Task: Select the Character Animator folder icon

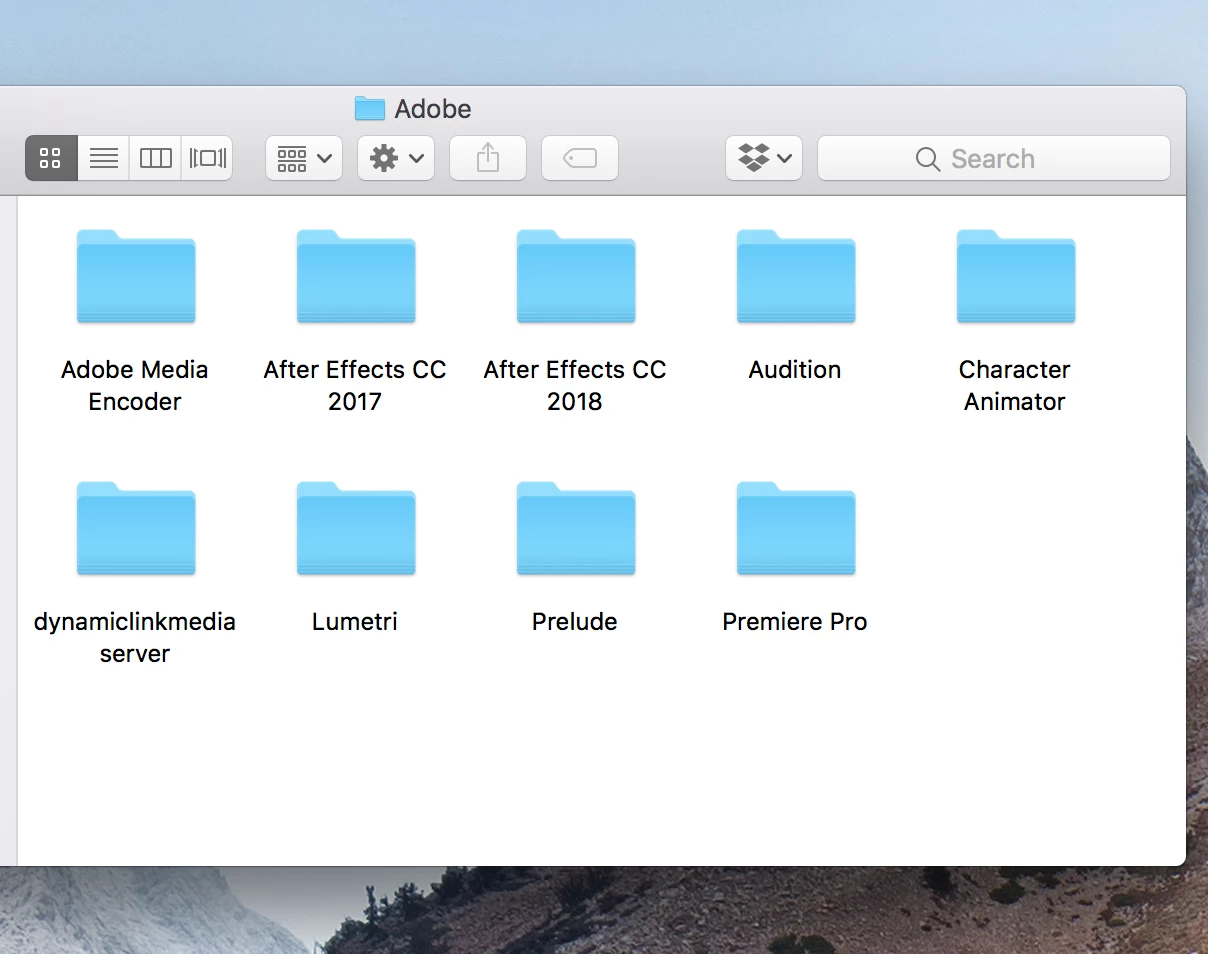Action: tap(1015, 277)
